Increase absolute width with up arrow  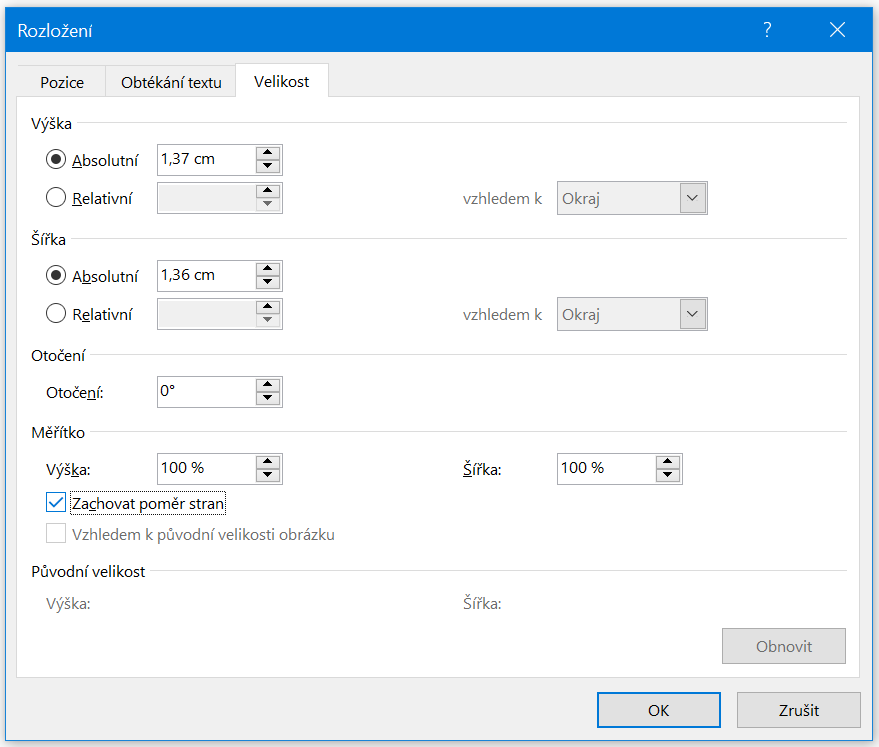coord(266,269)
